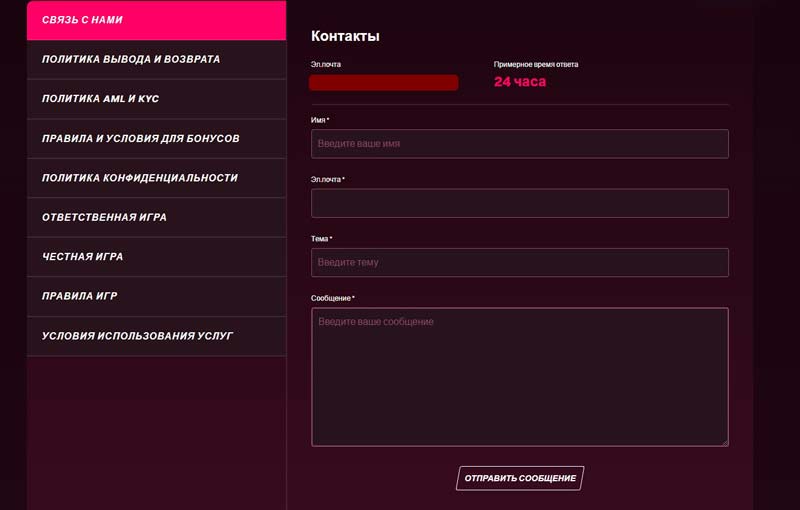
Task: Click the Введите ваше сообщение text area
Action: click(519, 376)
